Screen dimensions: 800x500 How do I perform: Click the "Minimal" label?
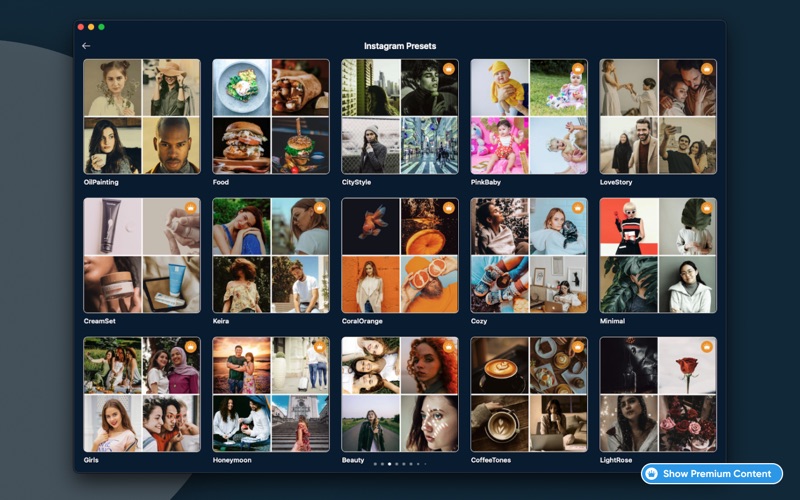pyautogui.click(x=612, y=321)
